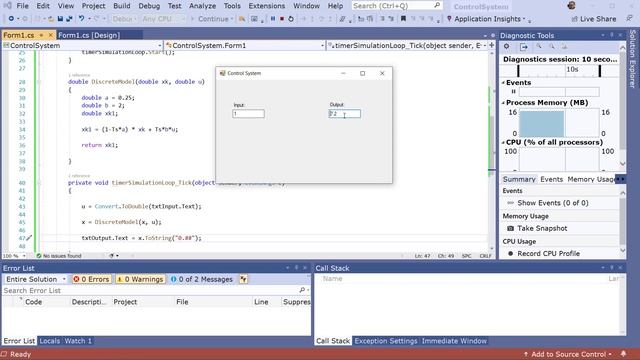Click Application Insights pin icon
The height and width of the screenshot is (360, 640).
(449, 19)
